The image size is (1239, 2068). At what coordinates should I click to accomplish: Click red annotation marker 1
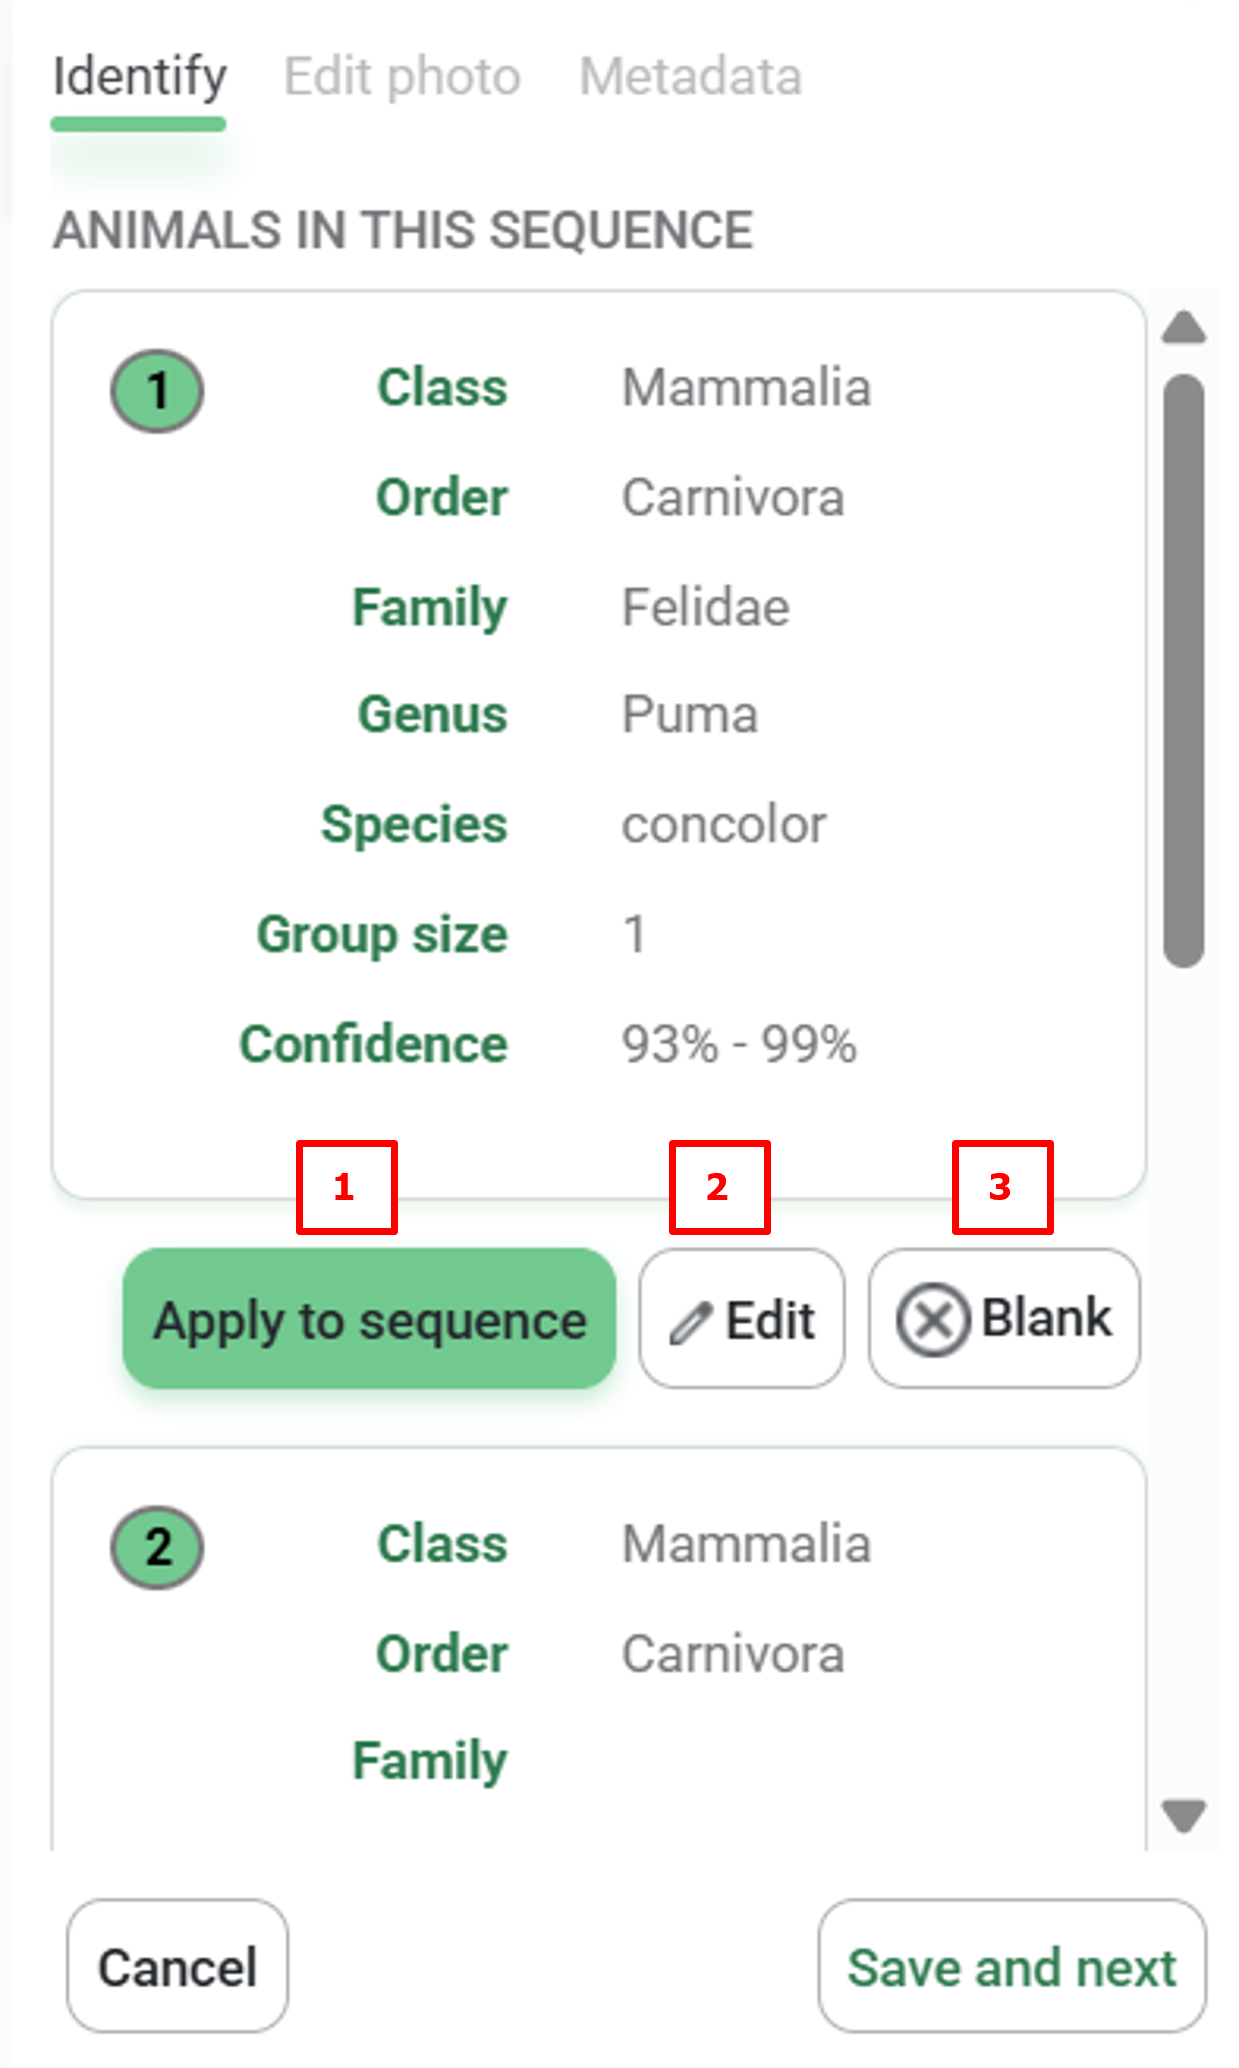(346, 1187)
